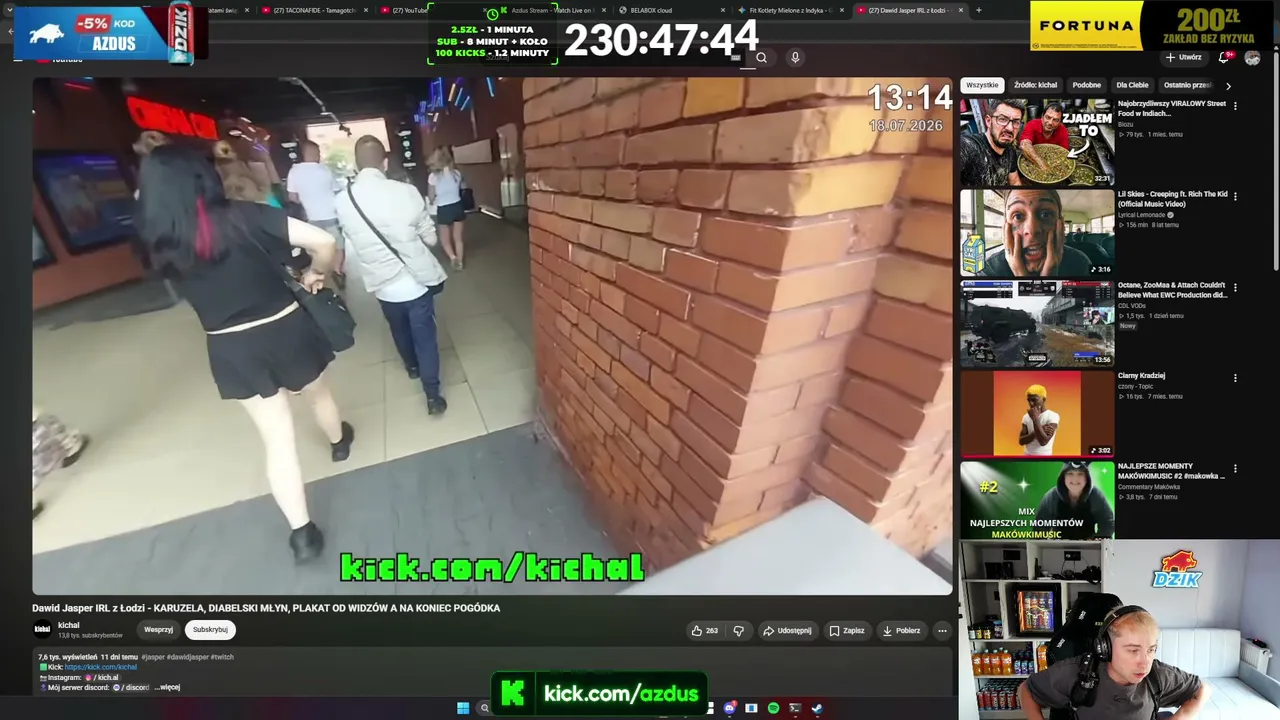Click the main video player area
This screenshot has width=1280, height=720.
492,336
